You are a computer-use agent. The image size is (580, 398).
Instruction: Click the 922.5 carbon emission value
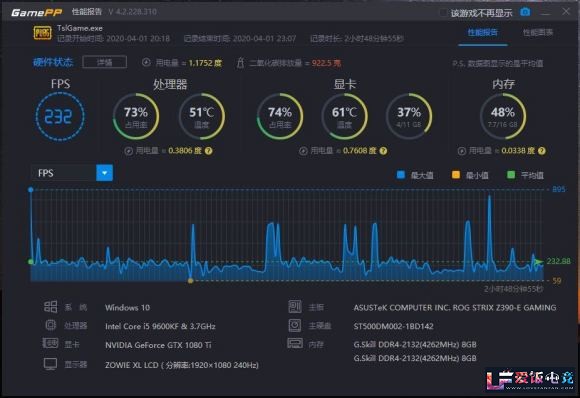pos(326,63)
